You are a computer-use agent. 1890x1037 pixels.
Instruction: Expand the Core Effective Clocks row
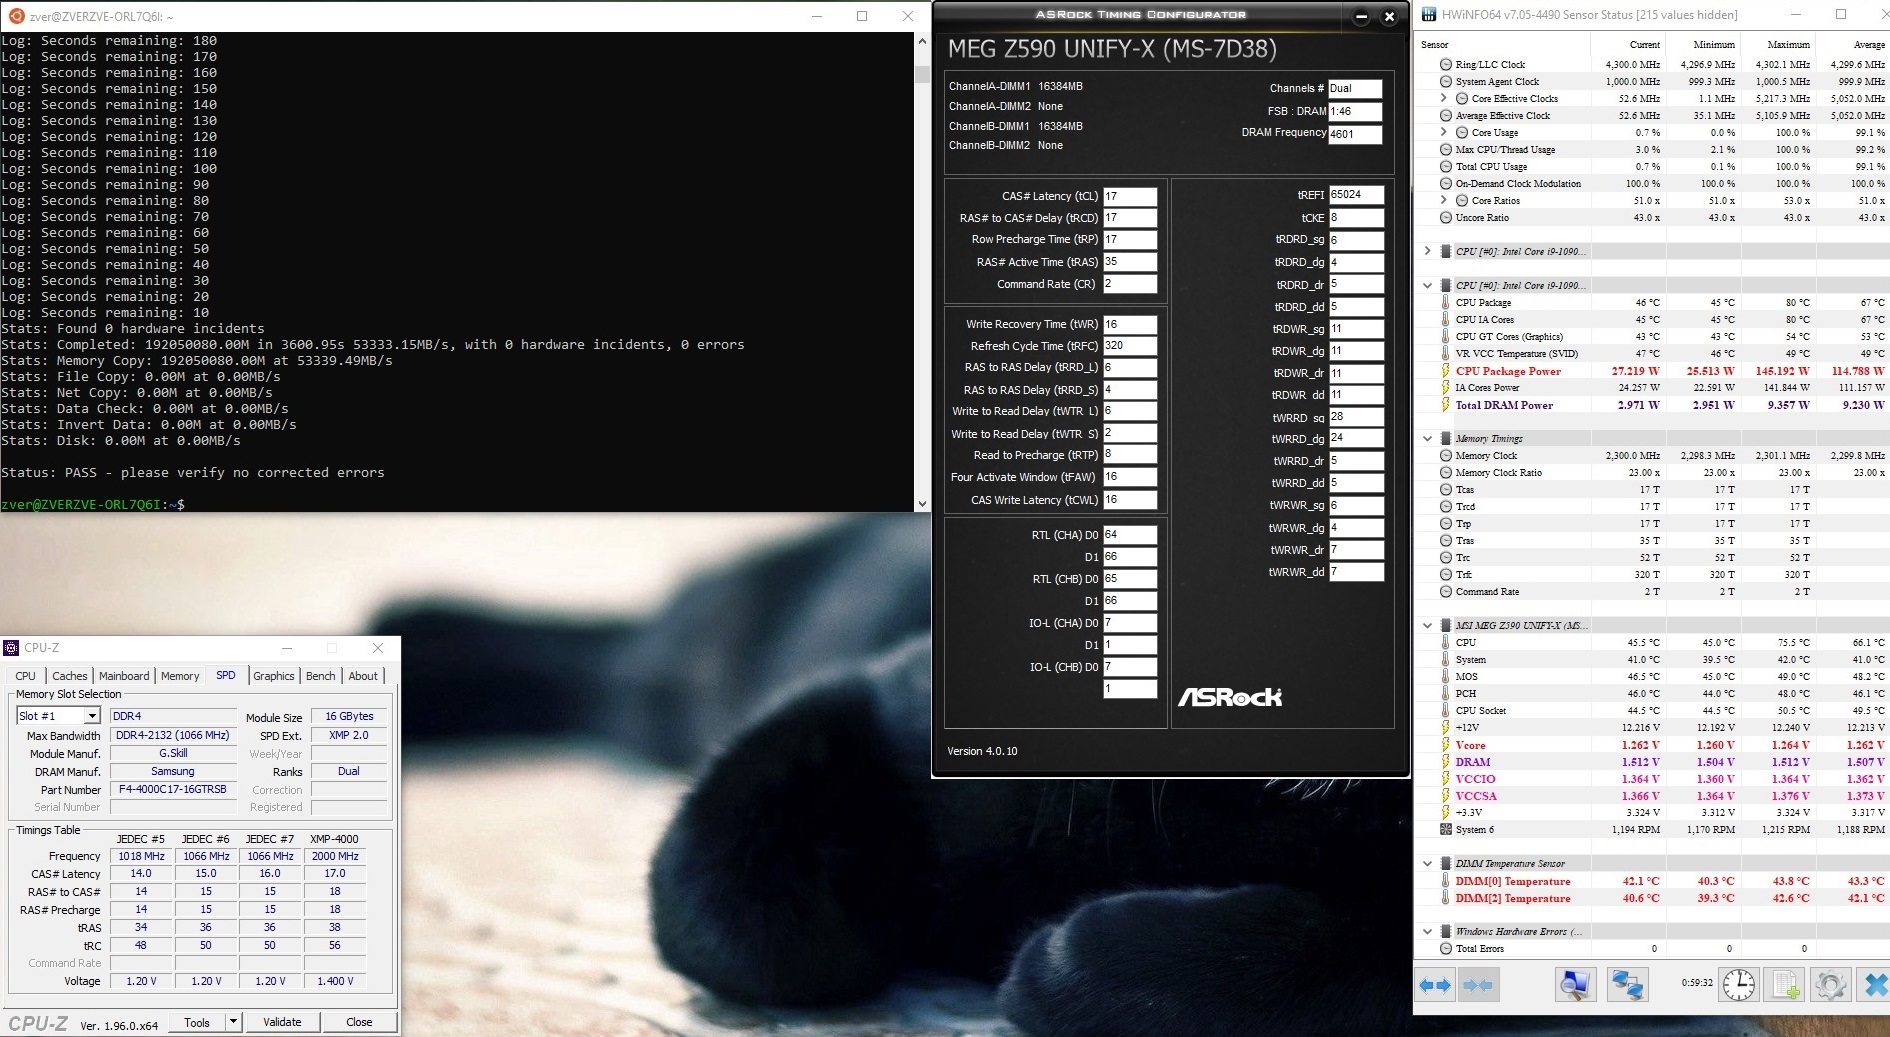point(1444,99)
